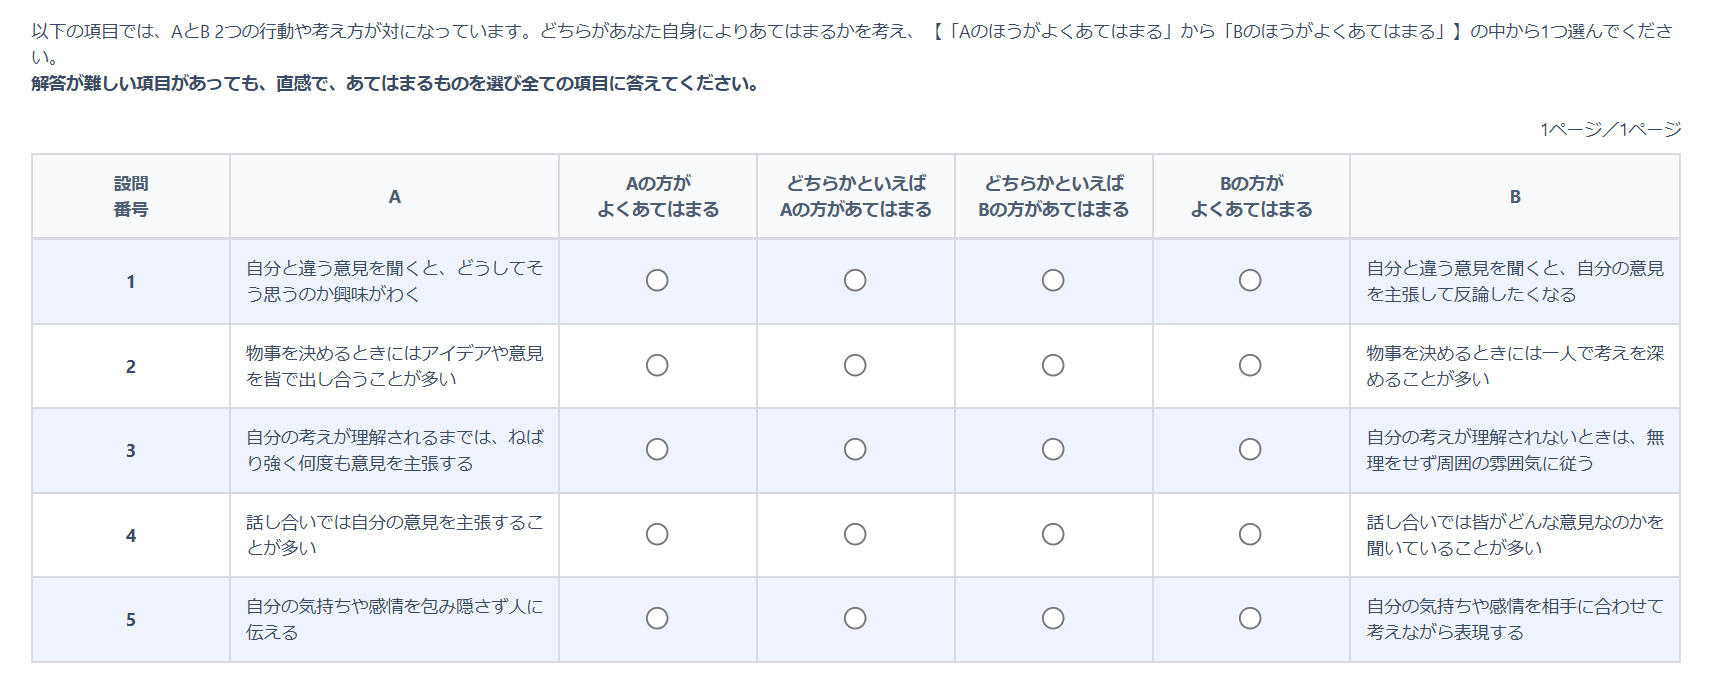Pick 'どちらかといえばBの方があてはまる' for question 5
The height and width of the screenshot is (685, 1709).
pos(1053,618)
